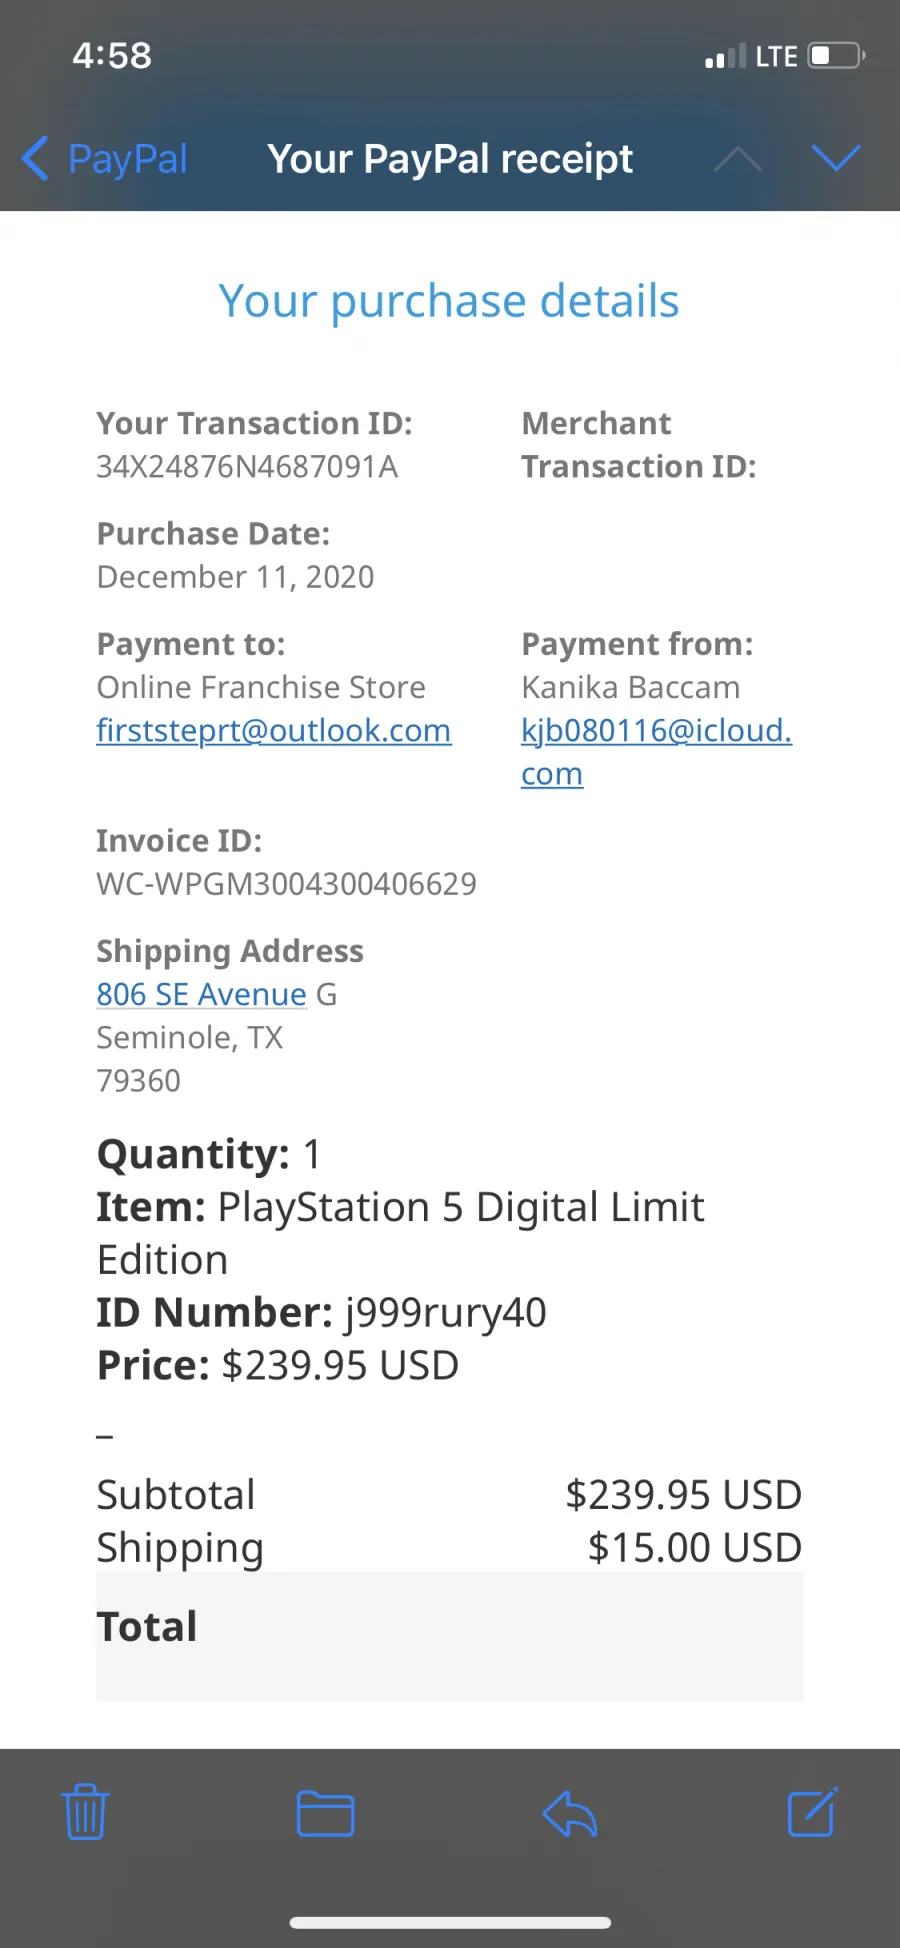Open firststeprt@outlook.com email link

(273, 731)
